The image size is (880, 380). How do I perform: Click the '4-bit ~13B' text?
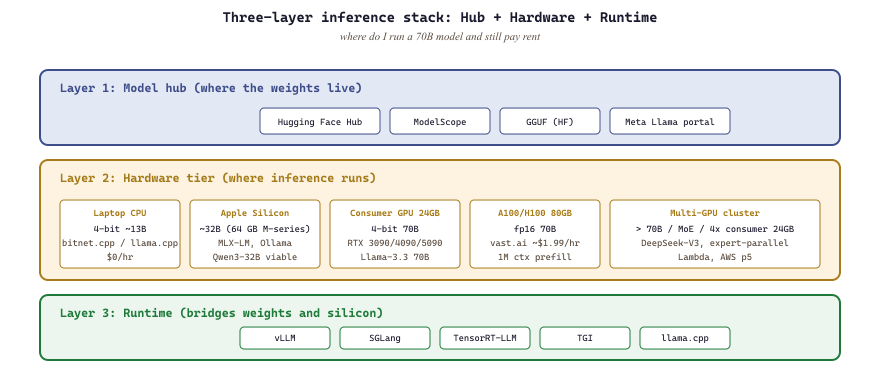pos(120,229)
